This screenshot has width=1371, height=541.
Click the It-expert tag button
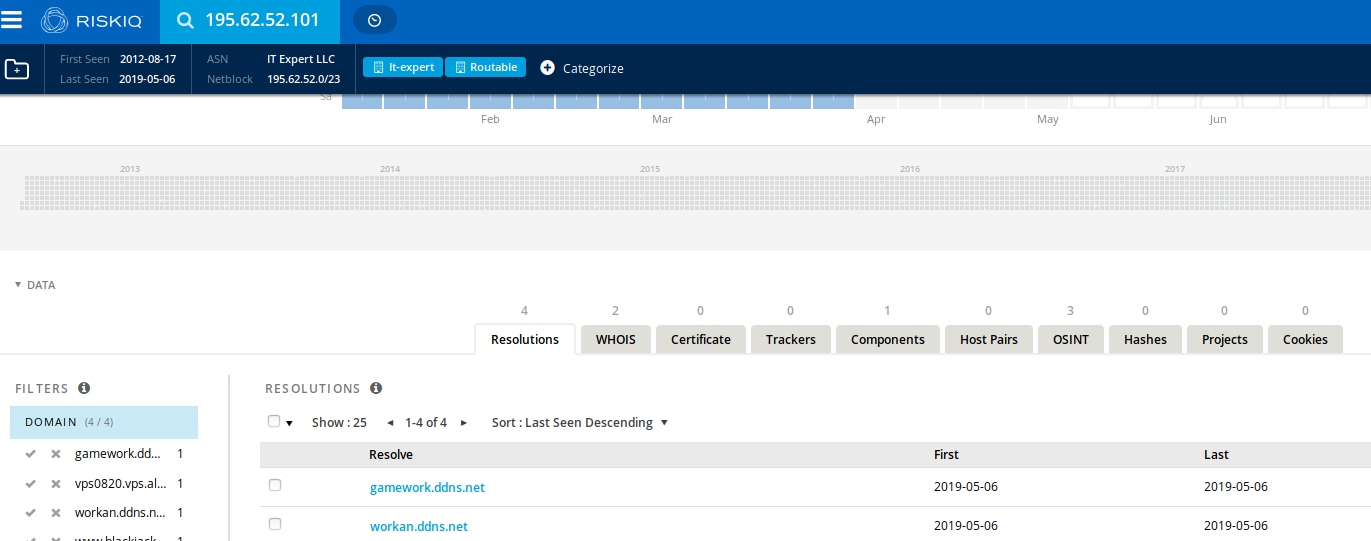point(403,67)
